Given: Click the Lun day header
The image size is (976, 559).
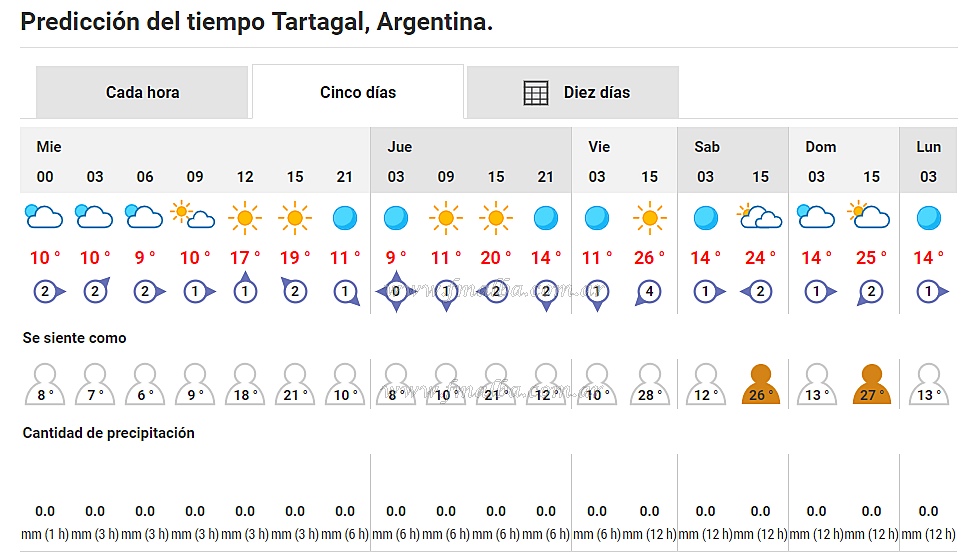Looking at the screenshot, I should click(928, 147).
